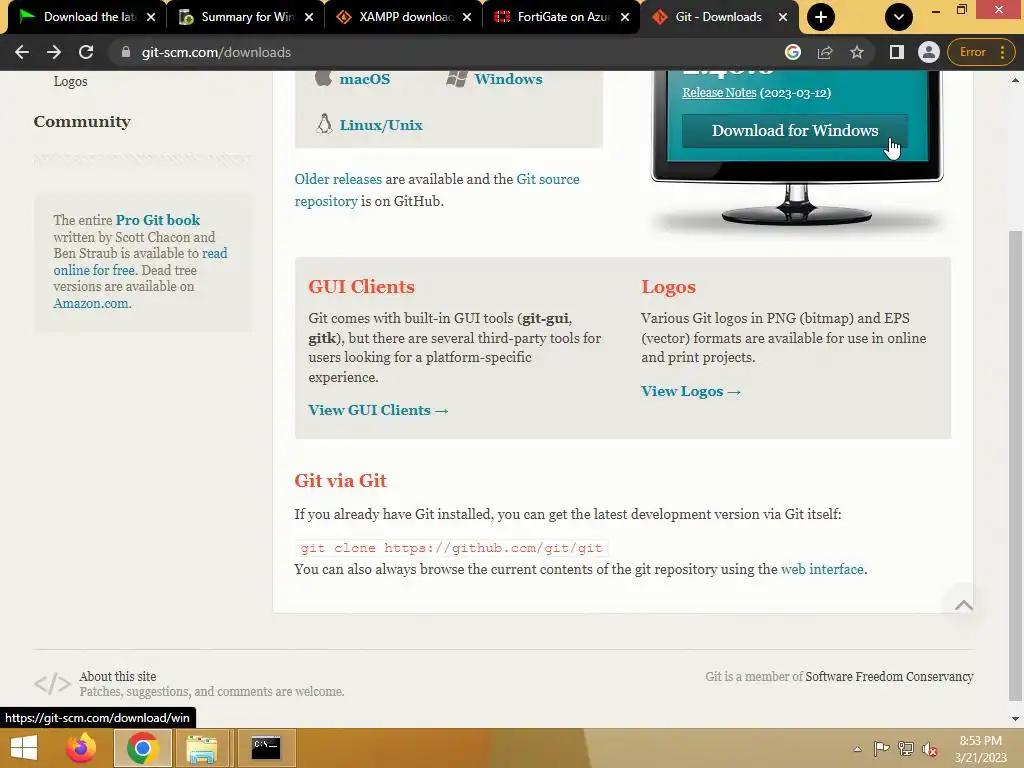Click the Apple logo icon
This screenshot has width=1024, height=768.
pos(323,78)
